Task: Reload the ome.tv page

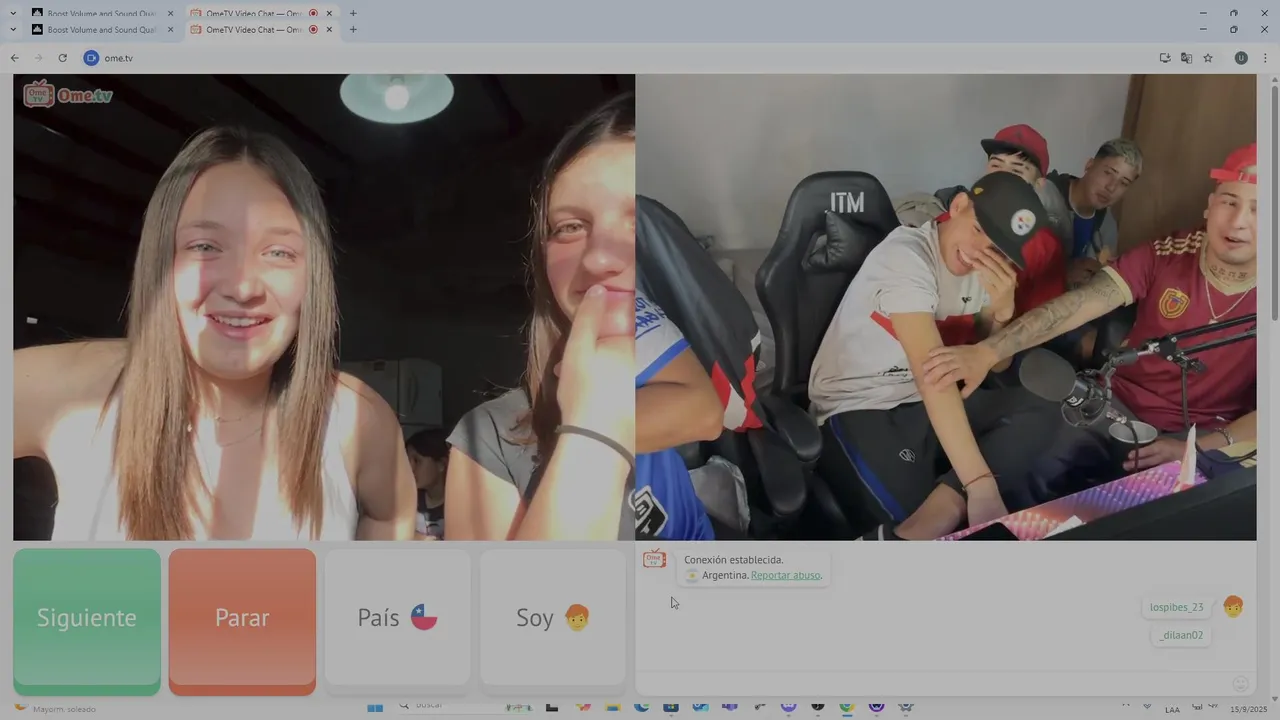Action: pos(62,58)
